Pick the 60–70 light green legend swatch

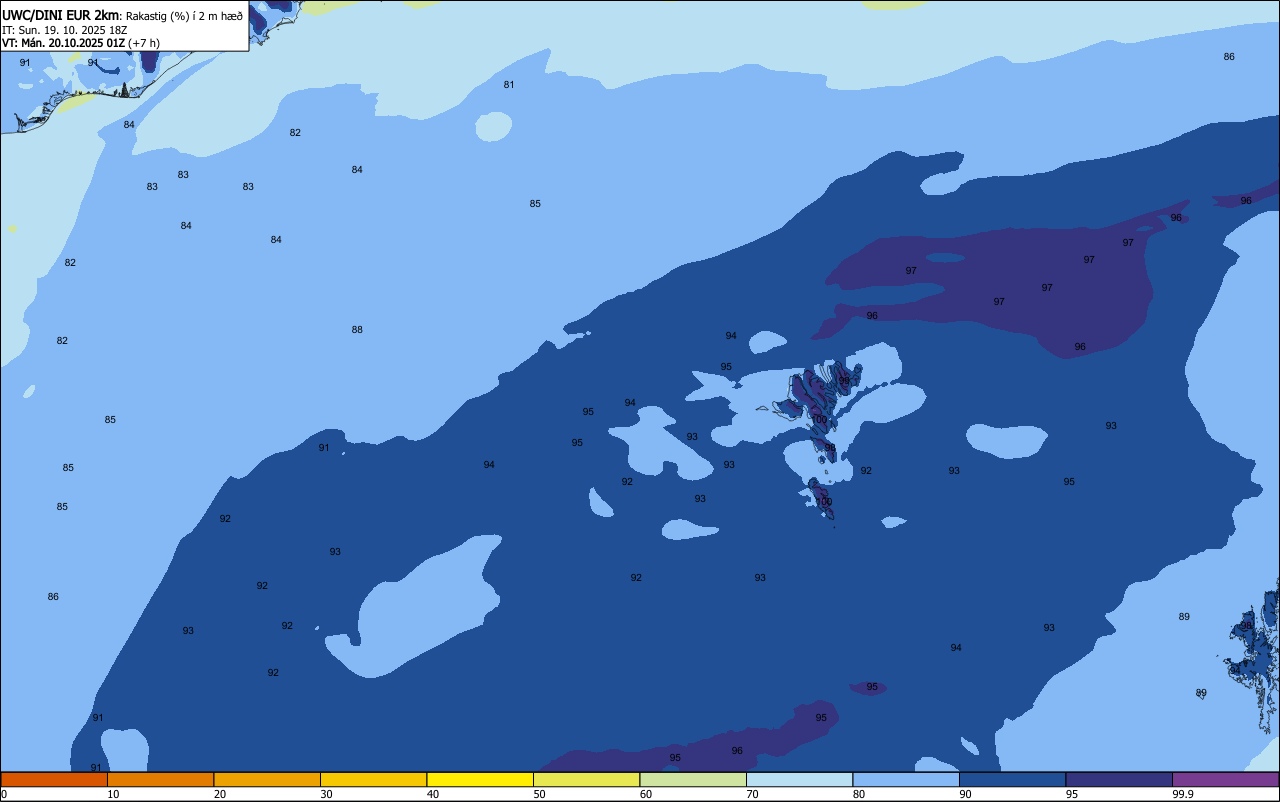(693, 779)
